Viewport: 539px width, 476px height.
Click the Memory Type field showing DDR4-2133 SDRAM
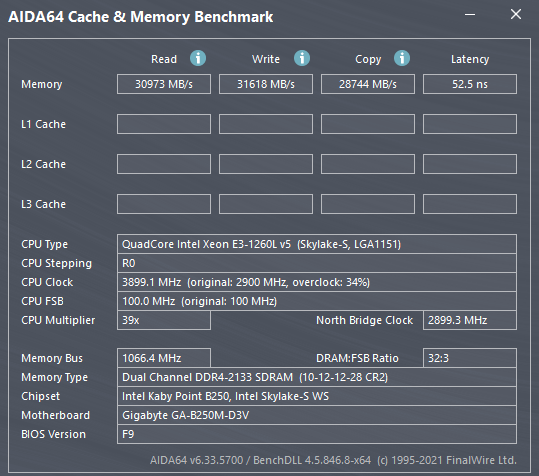317,377
